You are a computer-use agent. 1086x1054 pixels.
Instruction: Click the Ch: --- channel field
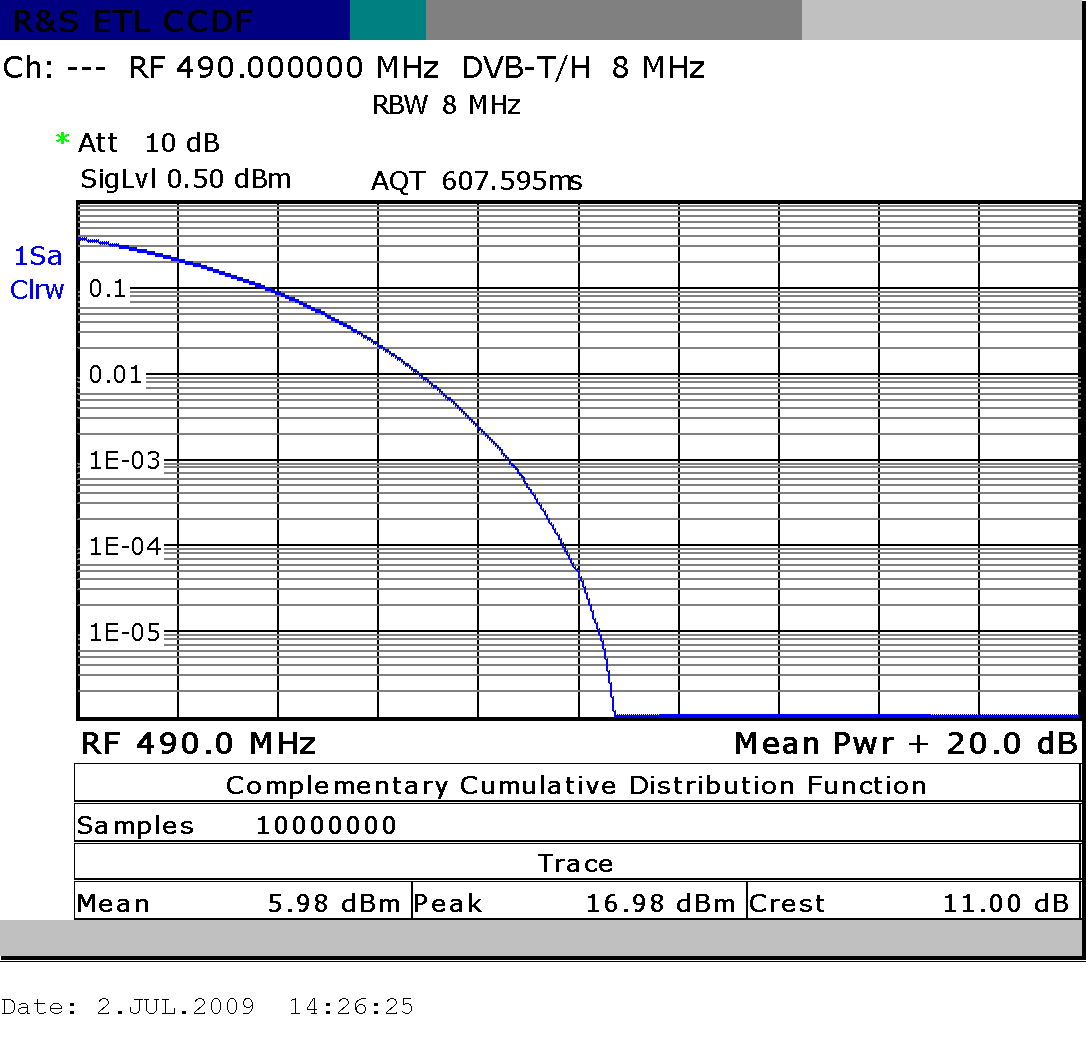coord(55,68)
